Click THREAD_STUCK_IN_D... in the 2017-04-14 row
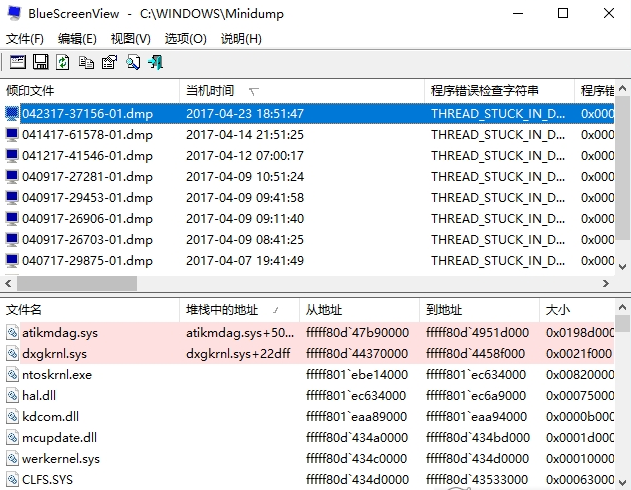Image resolution: width=631 pixels, height=490 pixels. pos(498,134)
